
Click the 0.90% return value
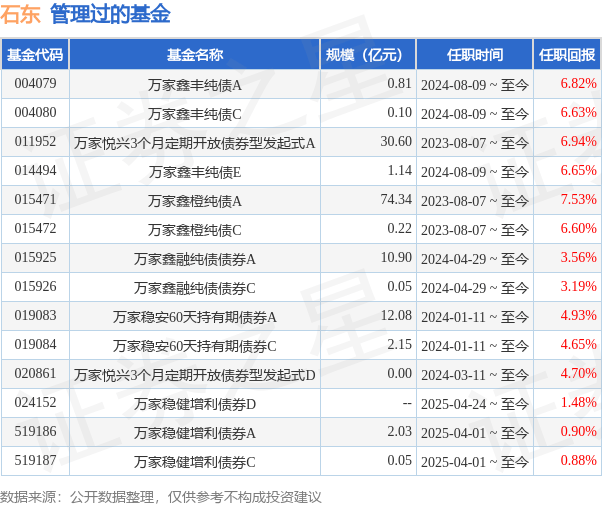pyautogui.click(x=578, y=431)
